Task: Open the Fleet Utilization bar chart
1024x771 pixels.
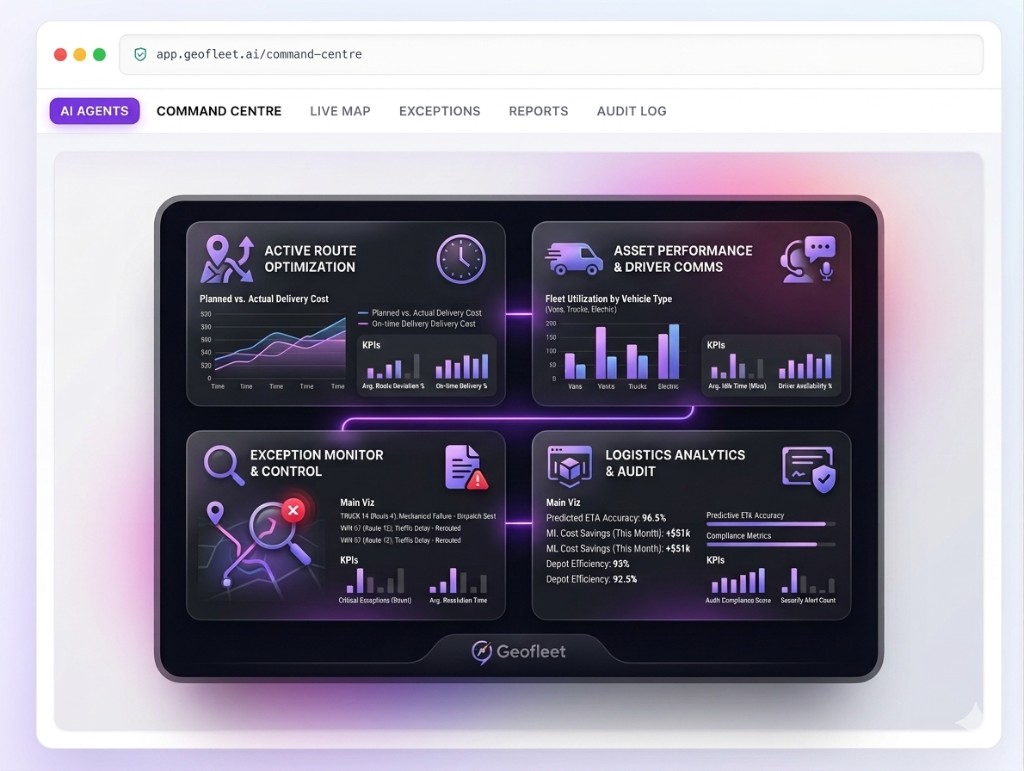Action: (616, 353)
